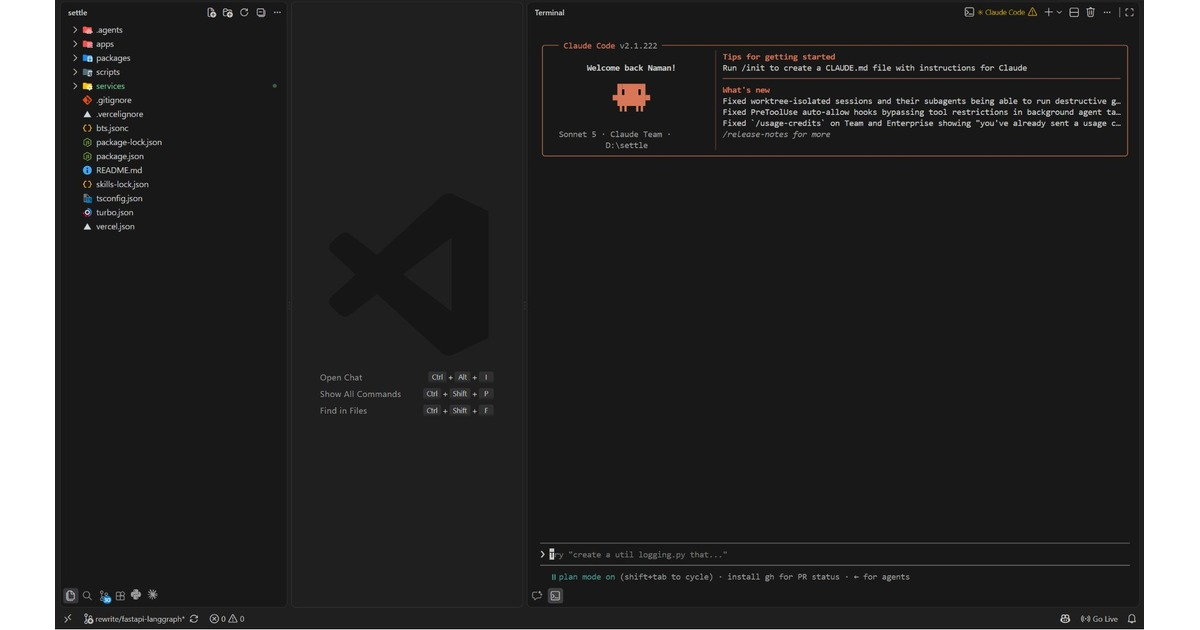This screenshot has height=630, width=1200.
Task: Click the Claude Code prompt input line
Action: pos(834,554)
